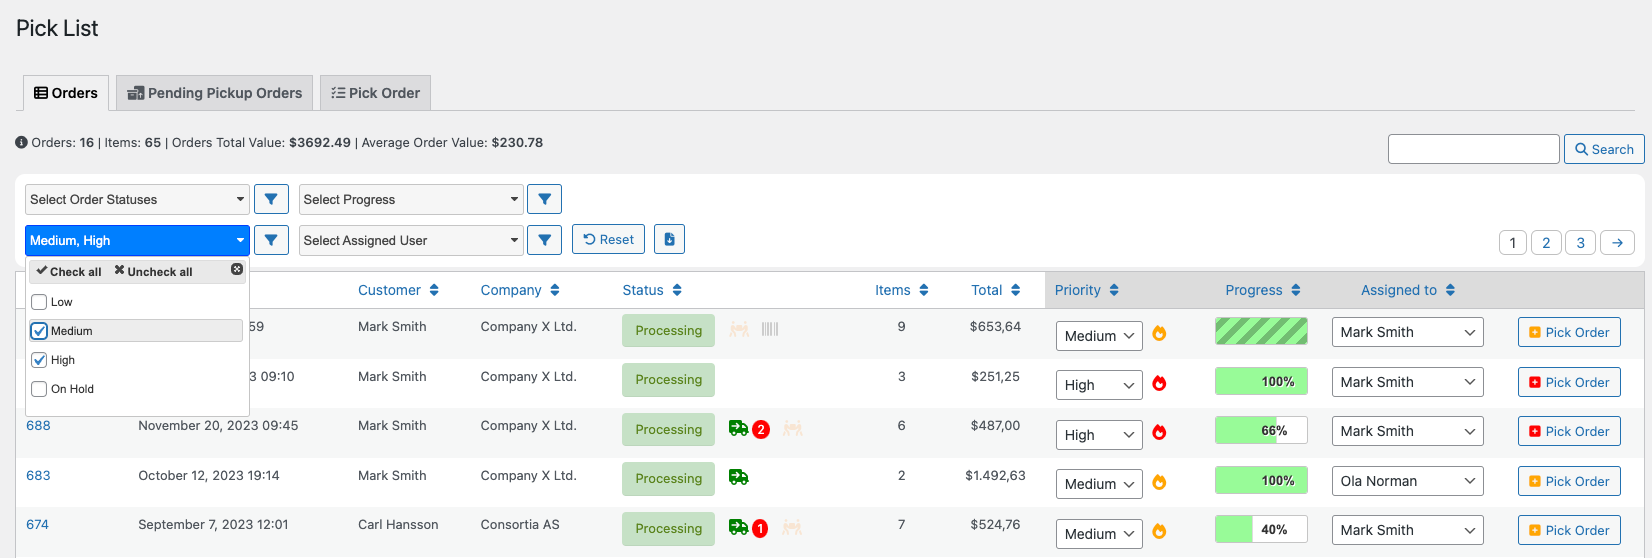Click handshake icon in order 674 row
The height and width of the screenshot is (558, 1652).
click(793, 527)
